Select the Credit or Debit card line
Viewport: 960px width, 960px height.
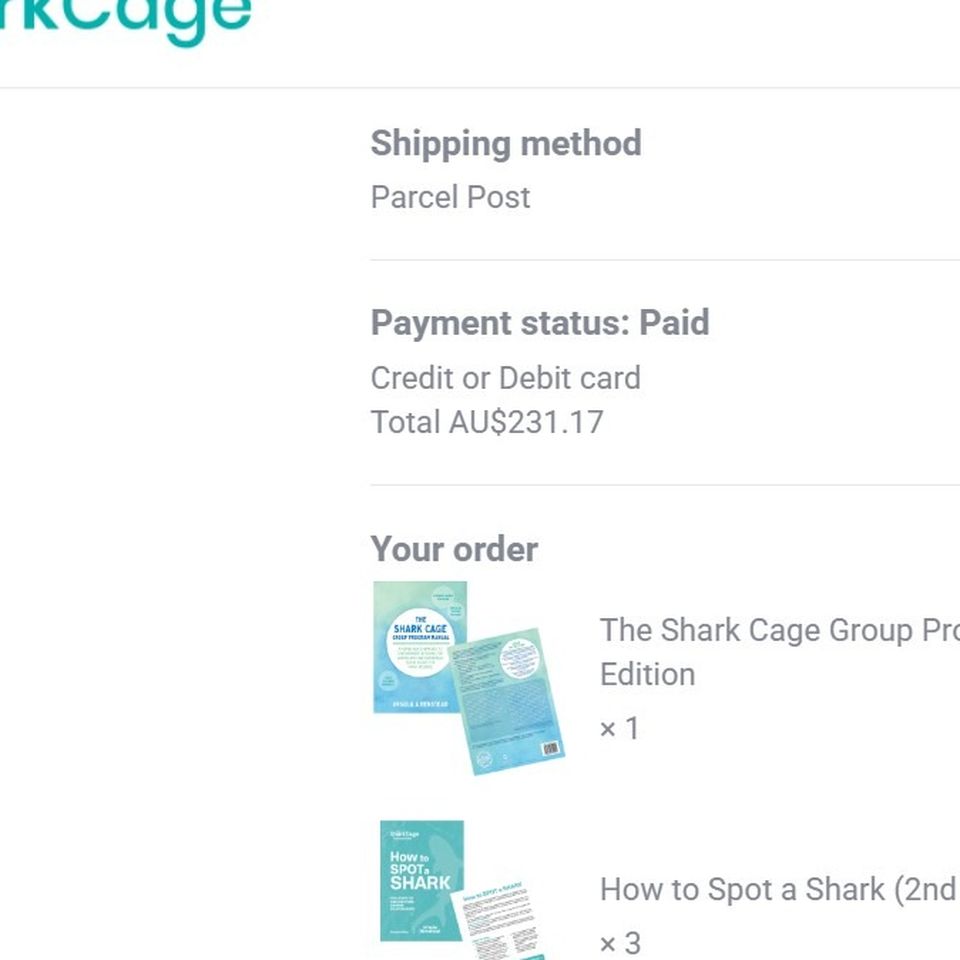[506, 378]
